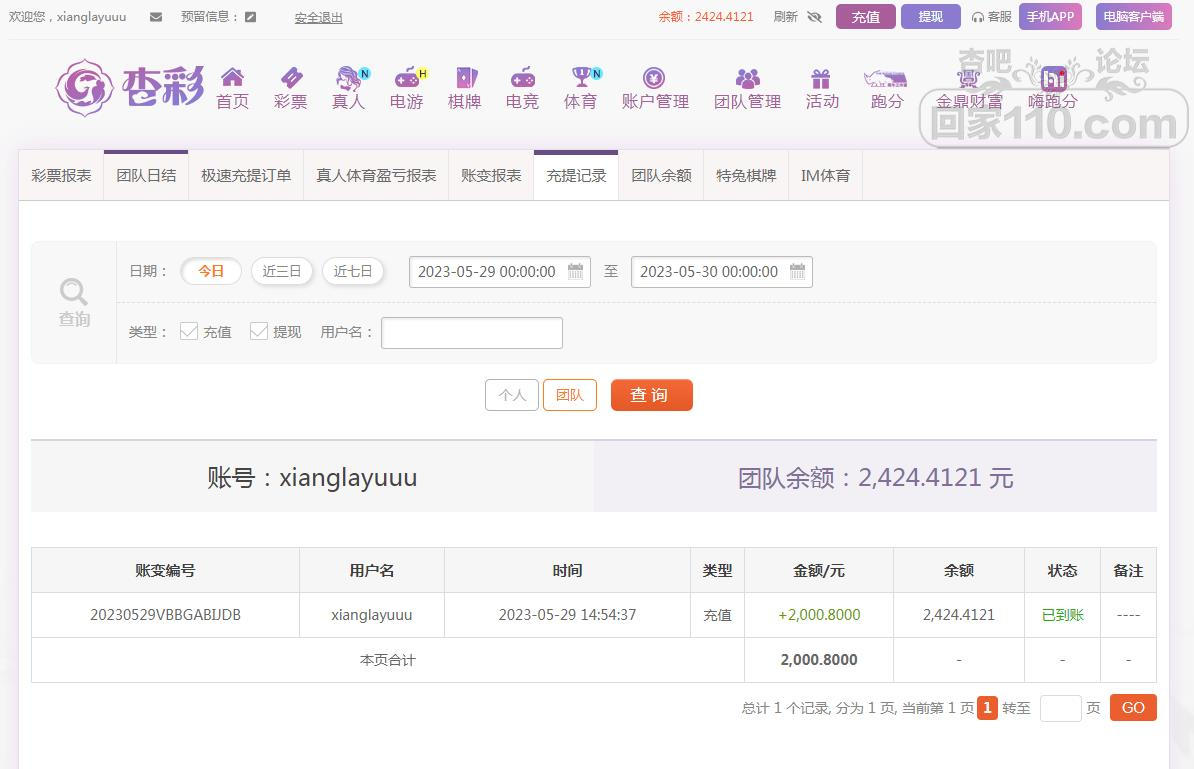Open the 彩票 lottery icon
The height and width of the screenshot is (769, 1194).
pyautogui.click(x=291, y=77)
